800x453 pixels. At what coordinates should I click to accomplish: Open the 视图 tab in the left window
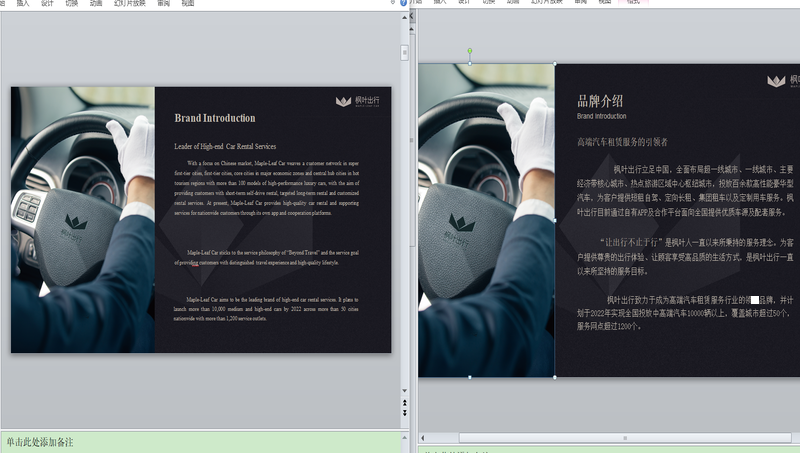[188, 3]
